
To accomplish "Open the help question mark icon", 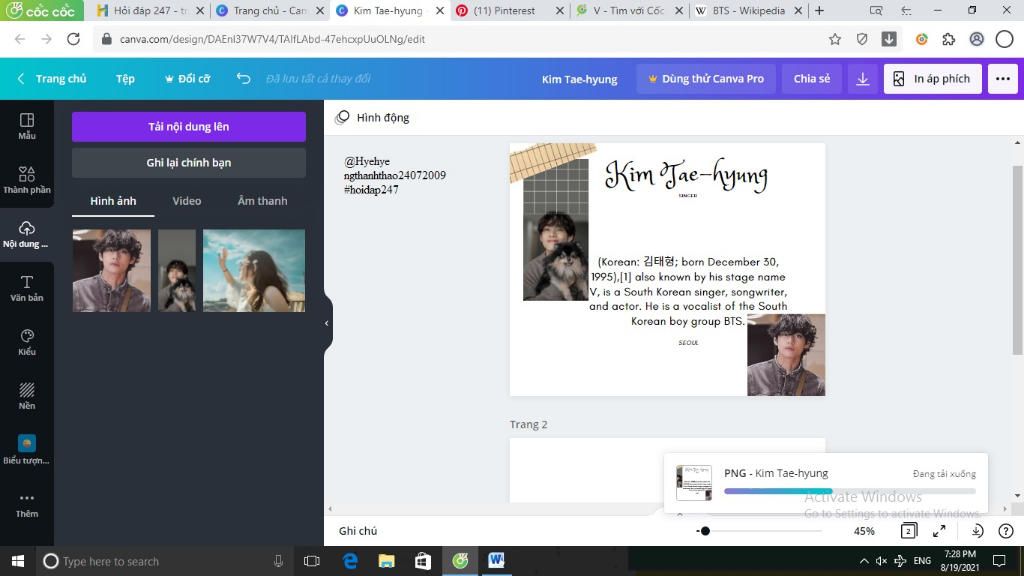I will (1006, 531).
